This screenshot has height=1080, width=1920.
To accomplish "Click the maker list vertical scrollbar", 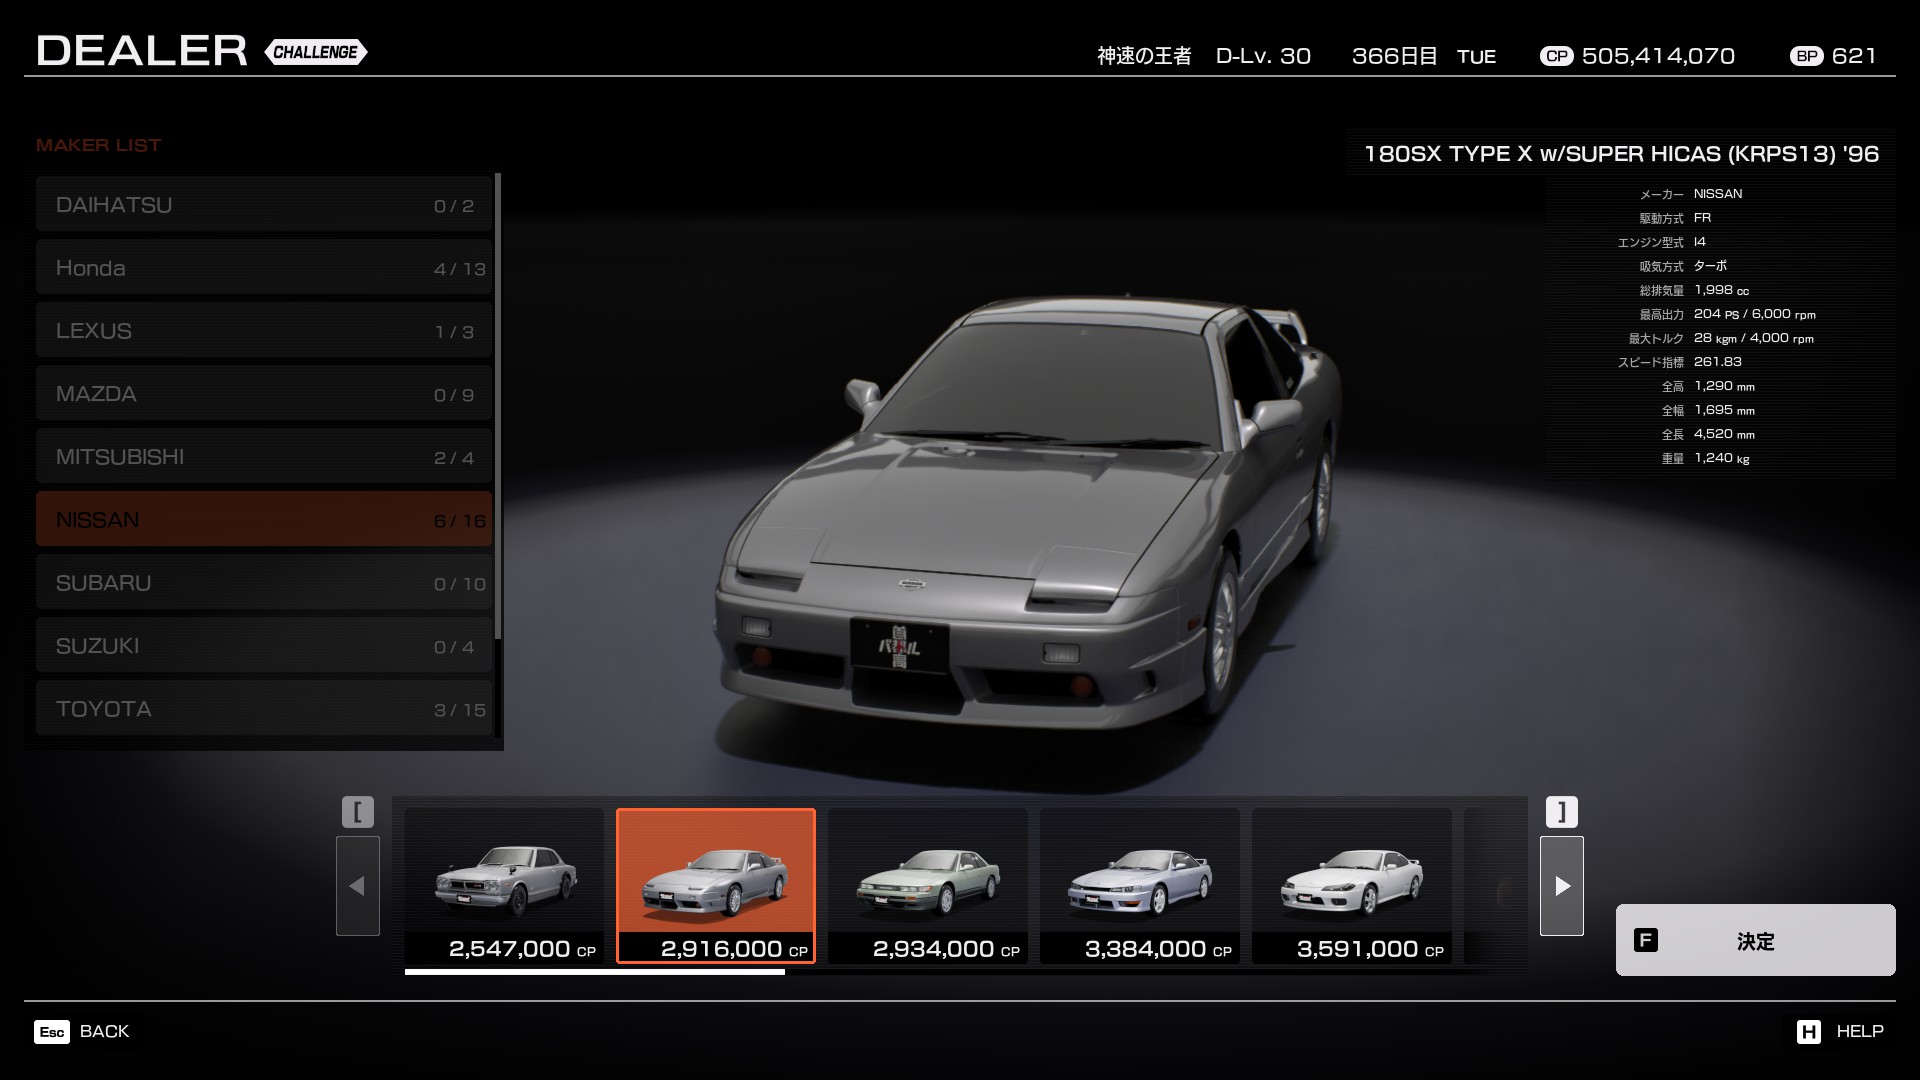I will pyautogui.click(x=497, y=405).
